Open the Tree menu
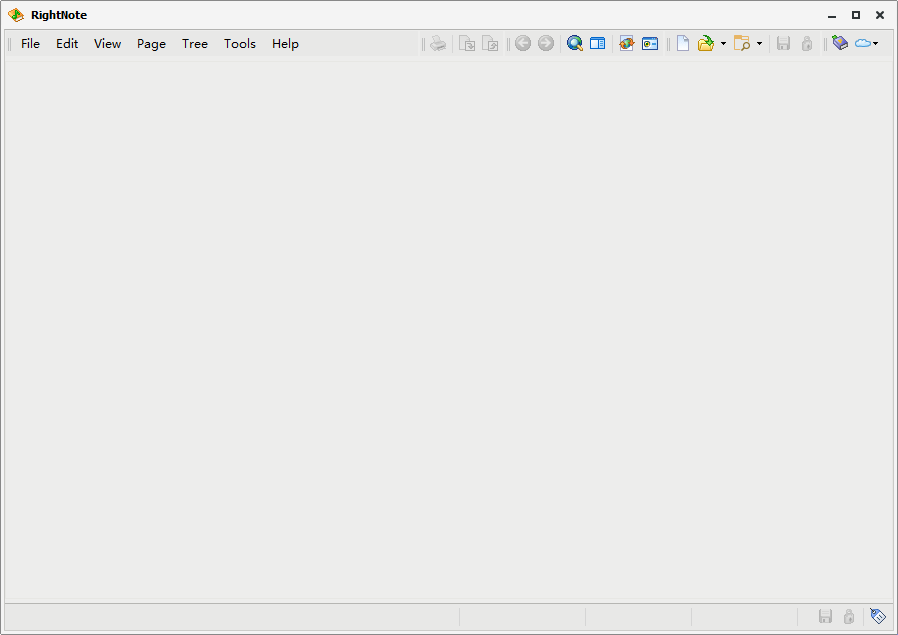 (x=195, y=44)
